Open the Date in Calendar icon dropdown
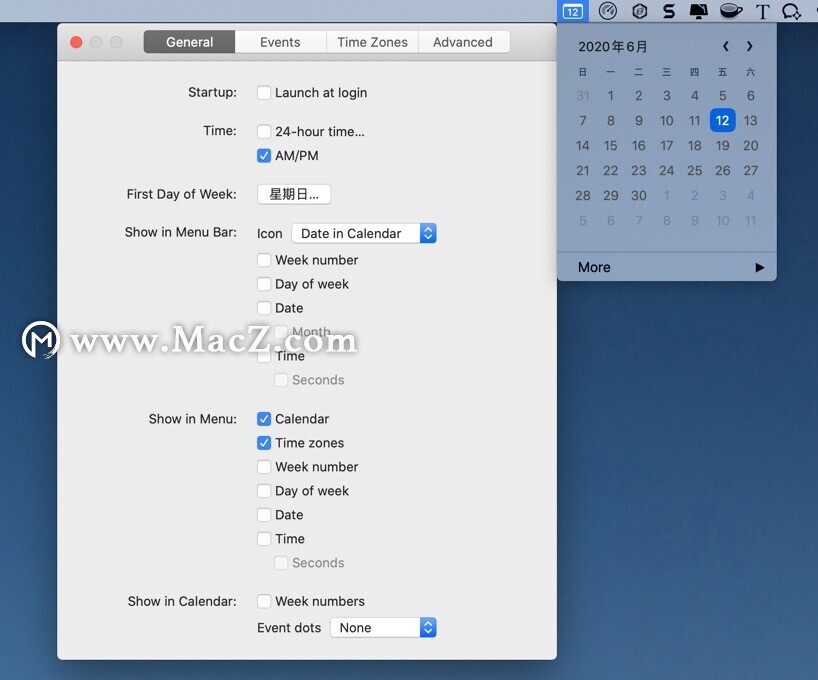This screenshot has width=818, height=680. click(x=364, y=233)
